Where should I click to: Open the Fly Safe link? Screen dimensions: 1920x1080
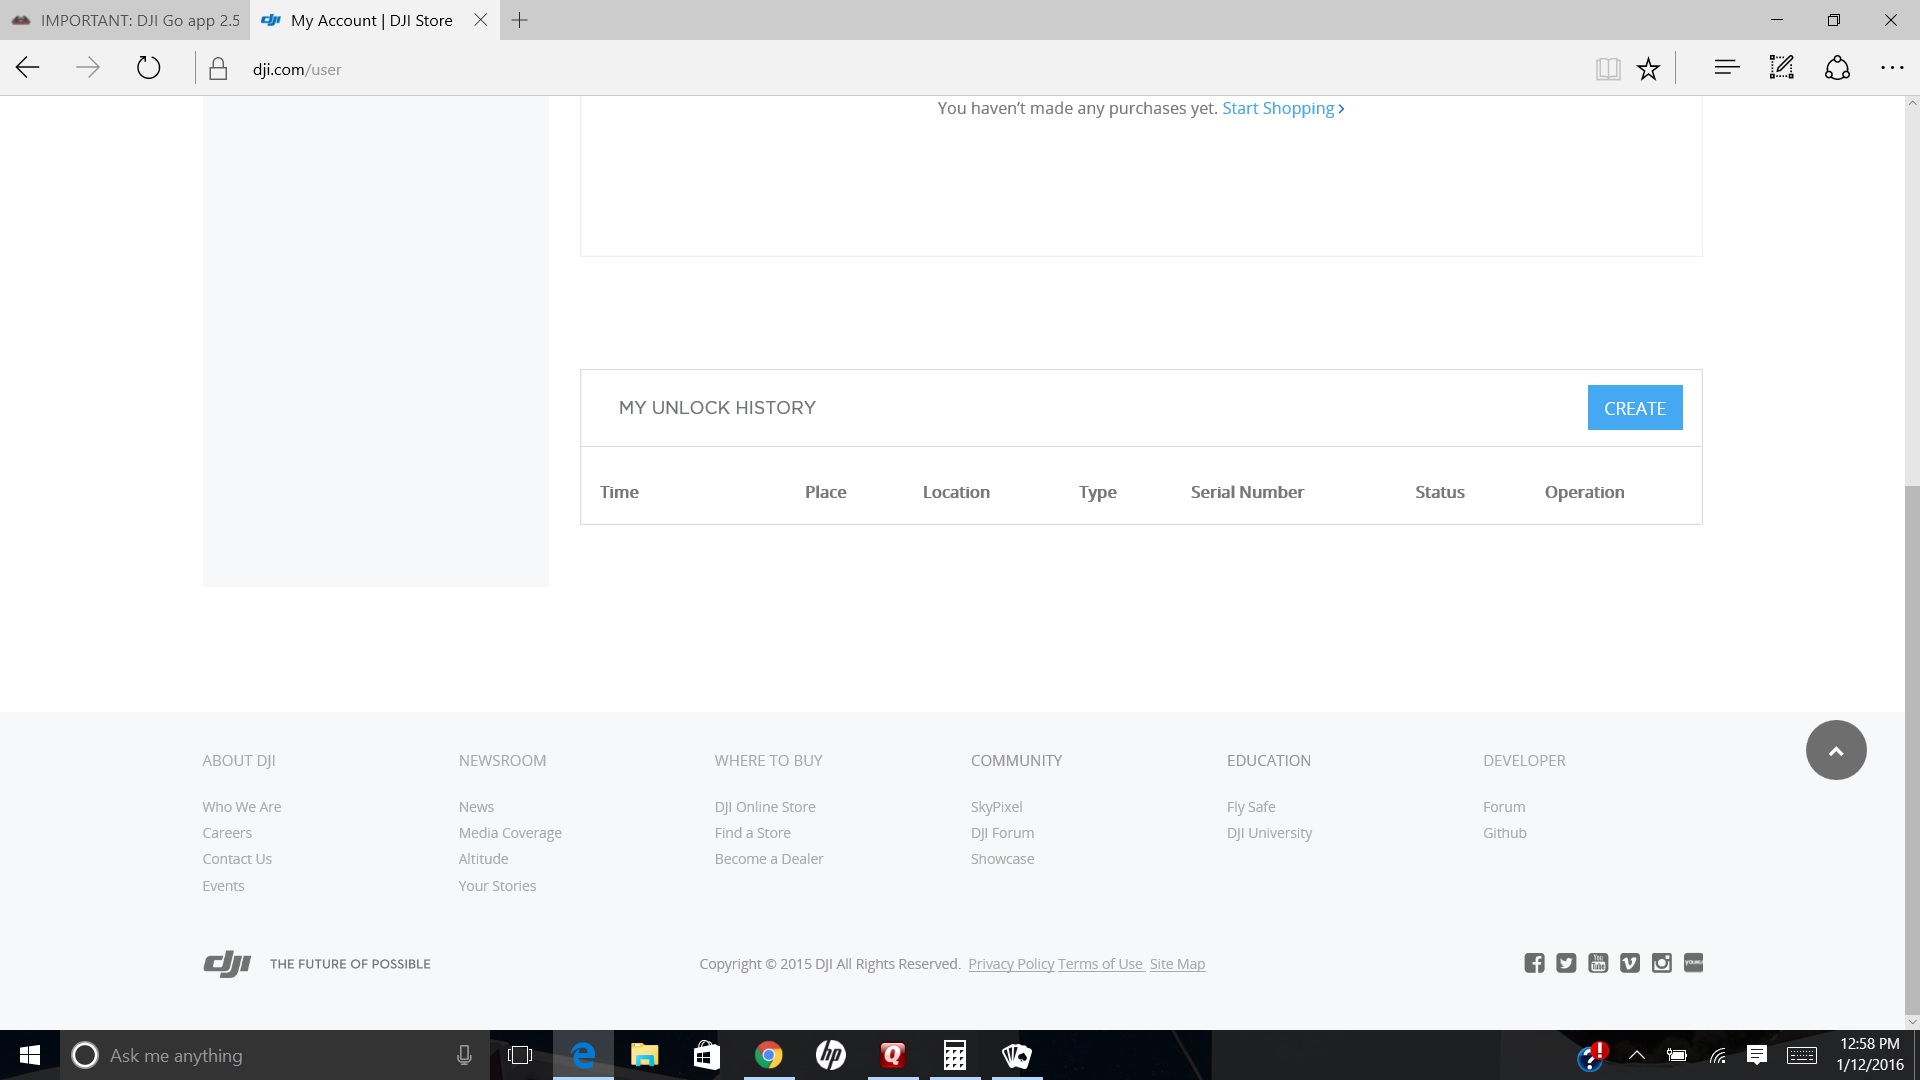pos(1251,807)
